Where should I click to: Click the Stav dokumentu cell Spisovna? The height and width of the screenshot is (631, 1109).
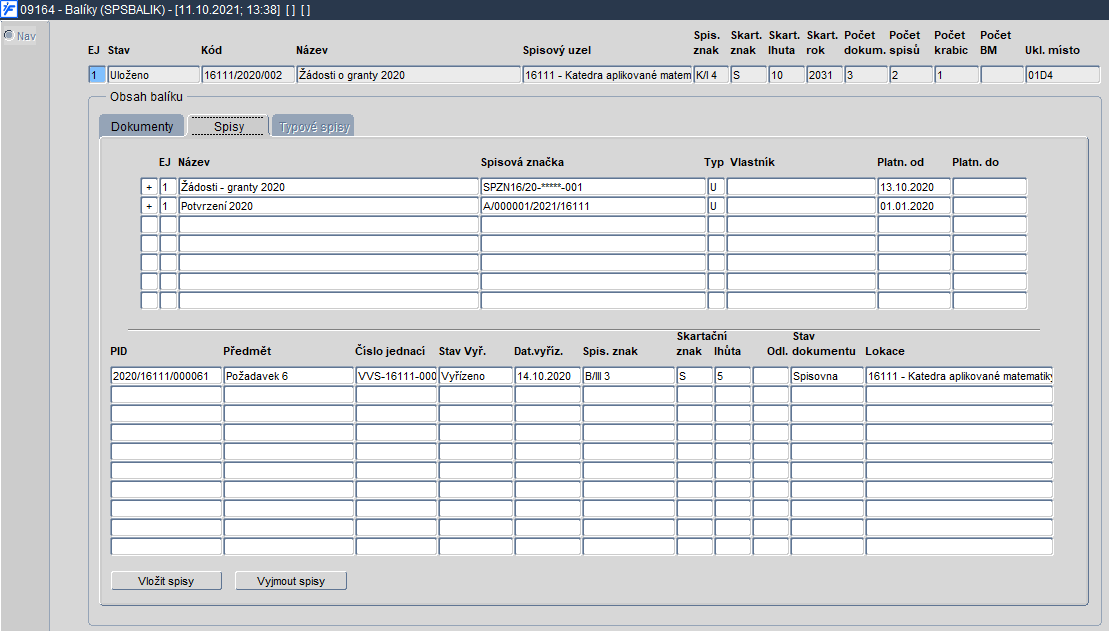pyautogui.click(x=827, y=376)
